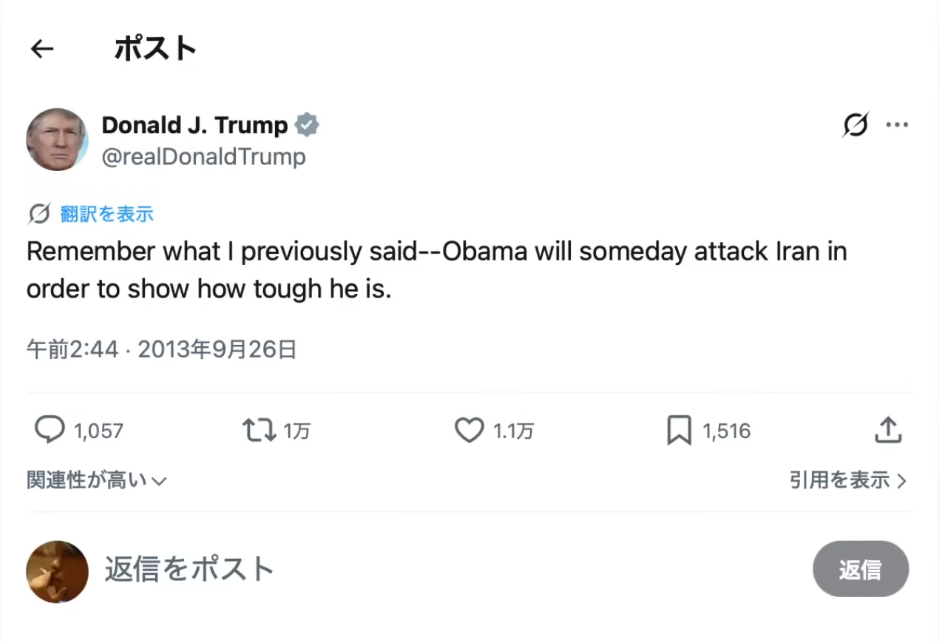
Task: Click the reply speech bubble icon
Action: pyautogui.click(x=49, y=430)
